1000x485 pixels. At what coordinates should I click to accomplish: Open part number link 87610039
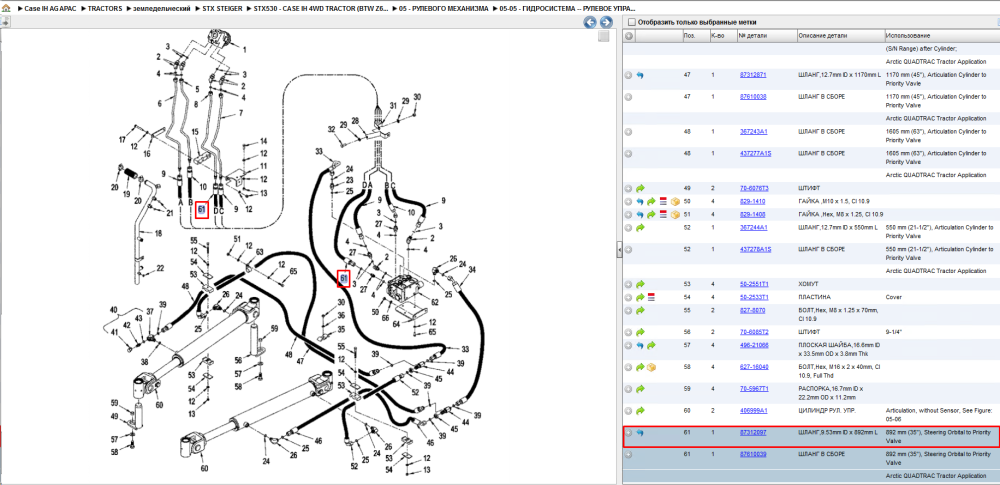(753, 454)
